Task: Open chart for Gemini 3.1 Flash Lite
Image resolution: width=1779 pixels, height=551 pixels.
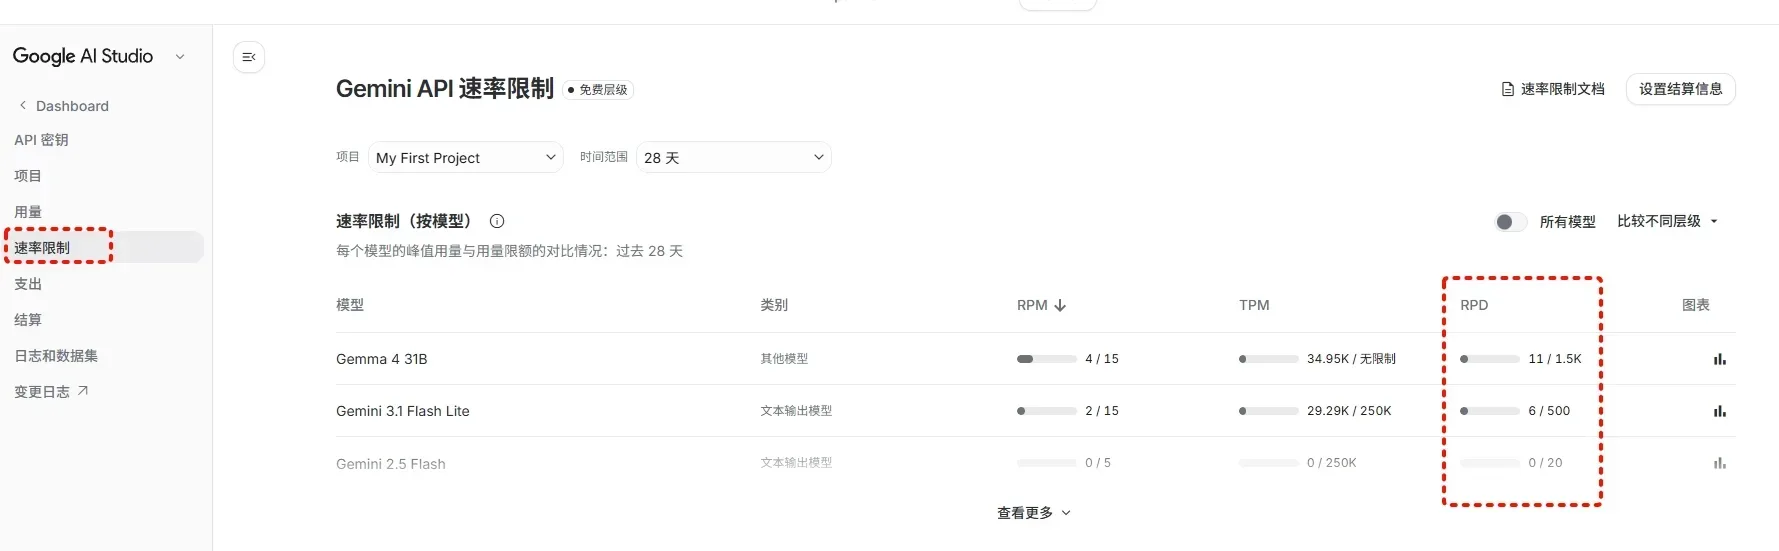Action: pos(1719,411)
